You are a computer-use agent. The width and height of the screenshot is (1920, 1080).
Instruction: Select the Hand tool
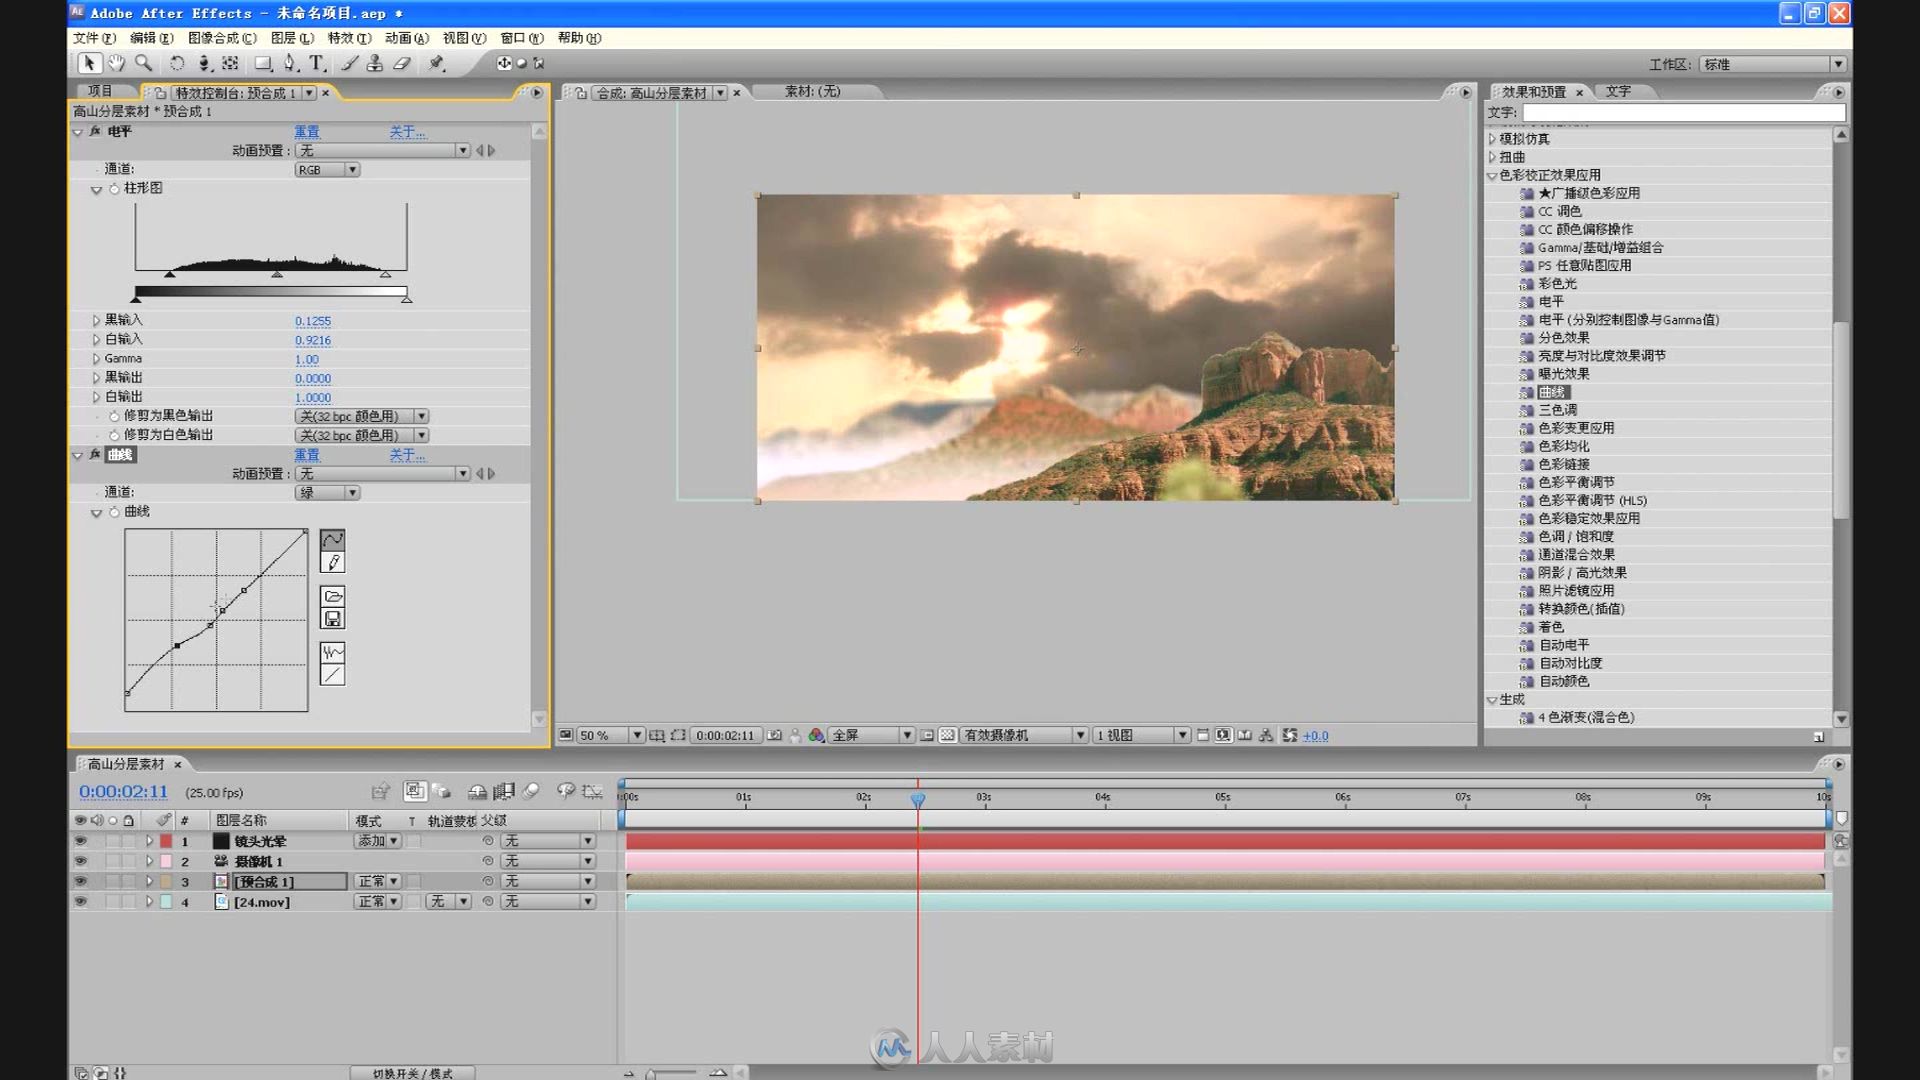tap(117, 63)
